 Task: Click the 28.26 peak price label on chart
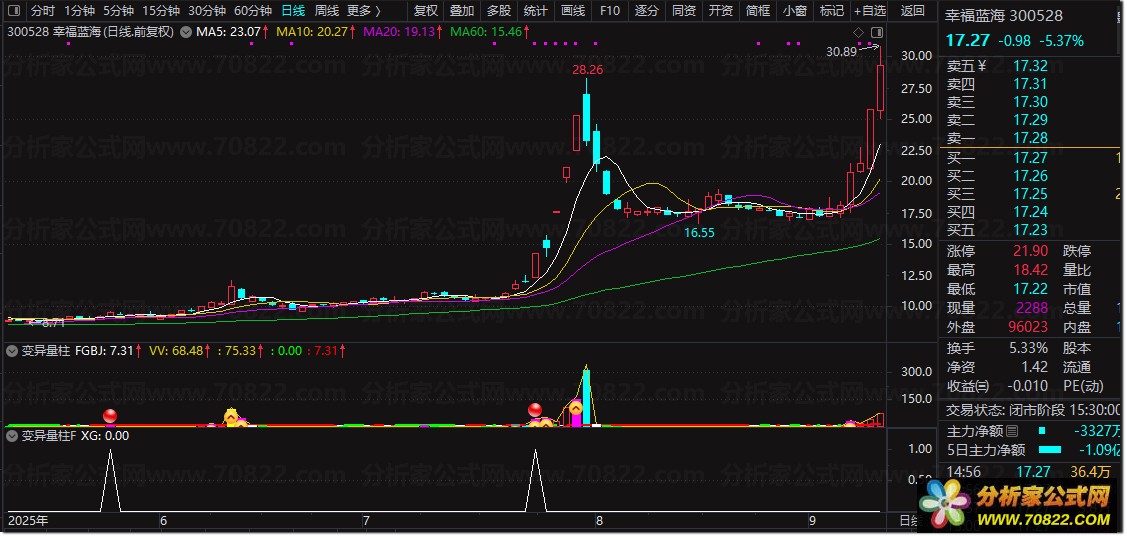pos(587,70)
